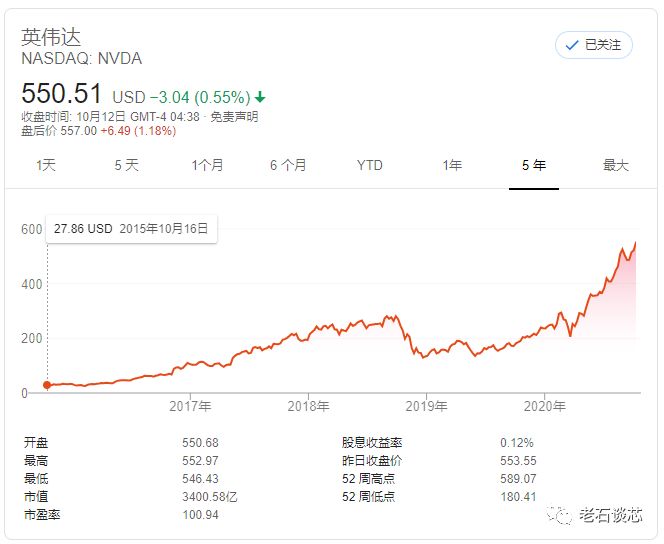Click the 英伟达 company name title
Screen dimensions: 664x544
click(51, 37)
